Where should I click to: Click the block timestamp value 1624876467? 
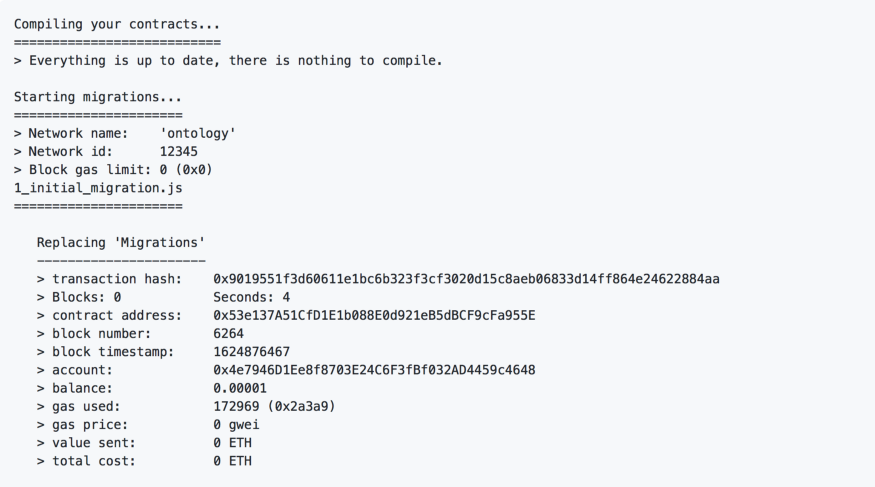[x=251, y=352]
